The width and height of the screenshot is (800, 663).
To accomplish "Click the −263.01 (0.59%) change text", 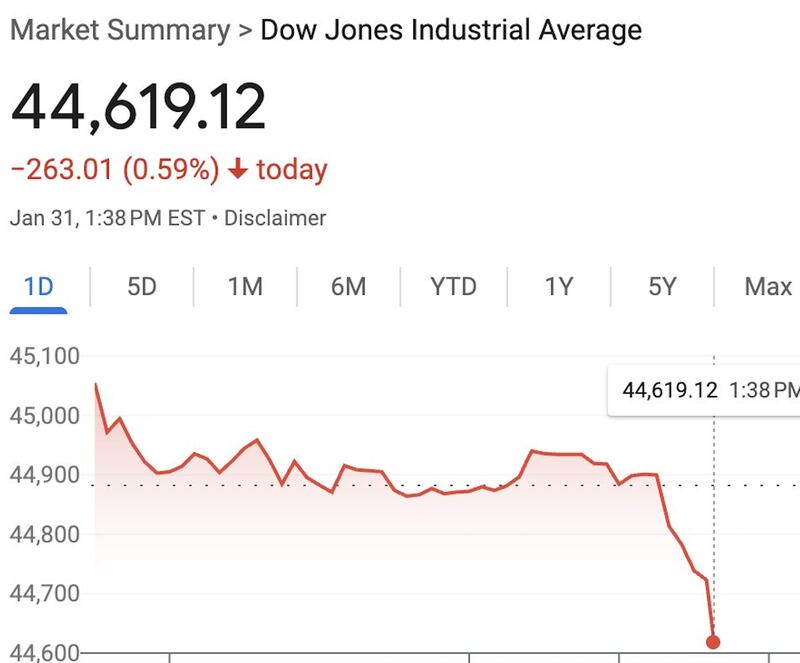I will [115, 170].
